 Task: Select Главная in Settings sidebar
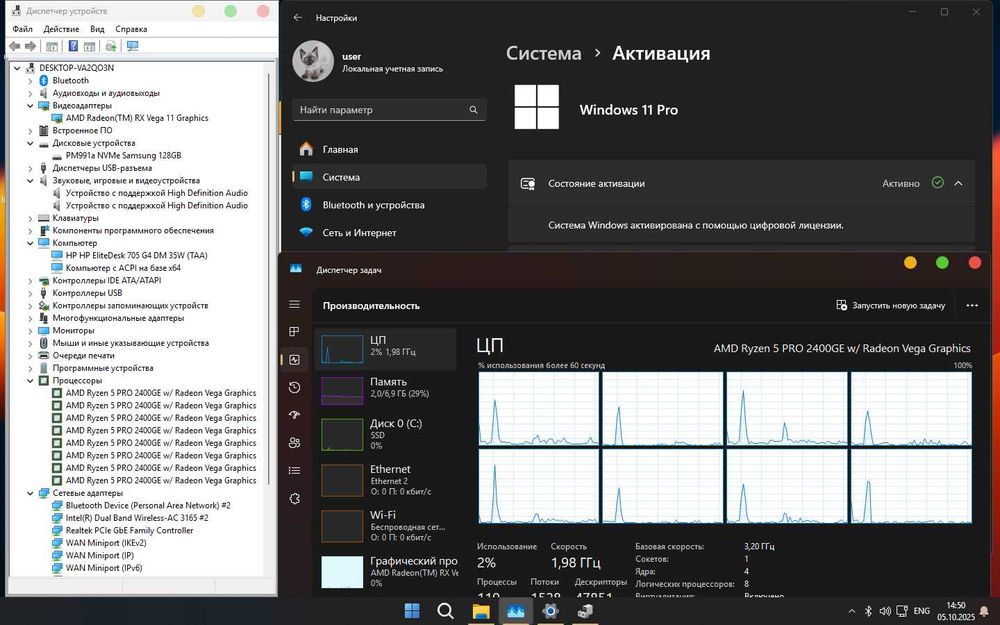(389, 149)
